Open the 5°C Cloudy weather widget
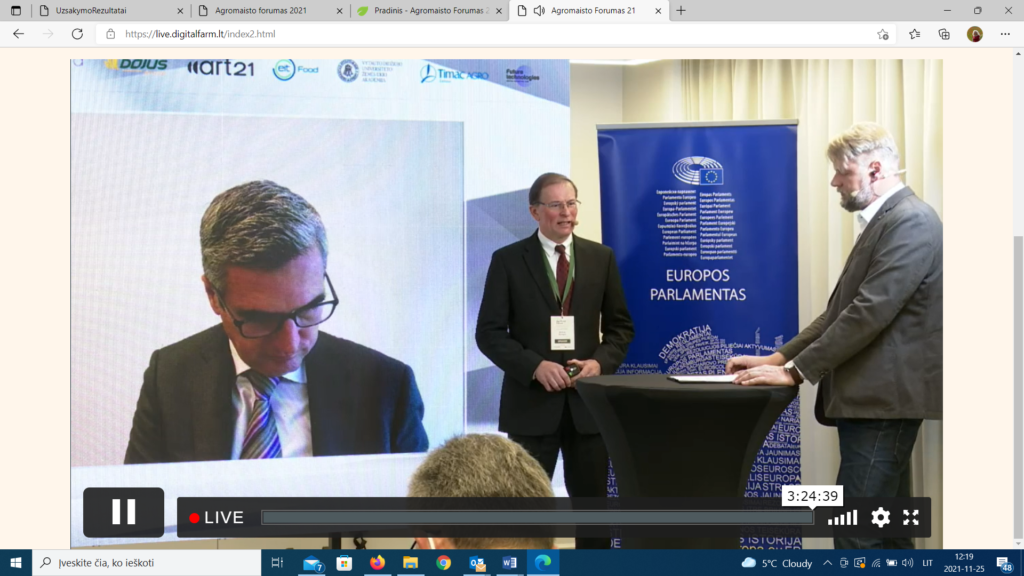This screenshot has height=576, width=1024. coord(777,563)
